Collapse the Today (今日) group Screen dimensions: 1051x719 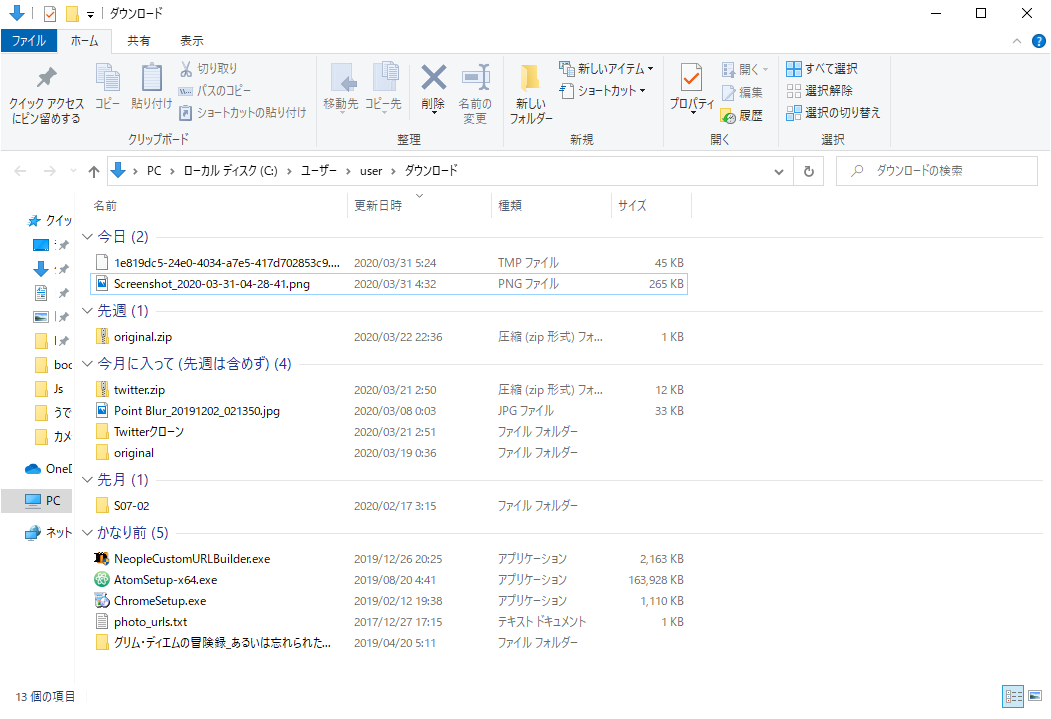tap(87, 237)
